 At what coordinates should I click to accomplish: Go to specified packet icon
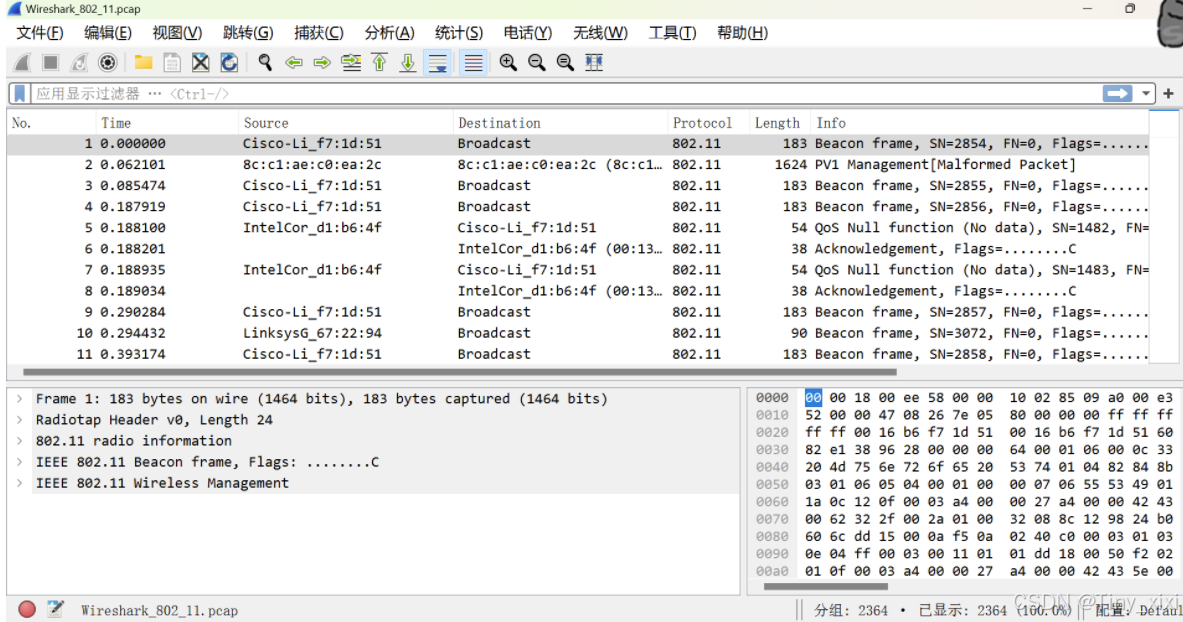tap(351, 63)
